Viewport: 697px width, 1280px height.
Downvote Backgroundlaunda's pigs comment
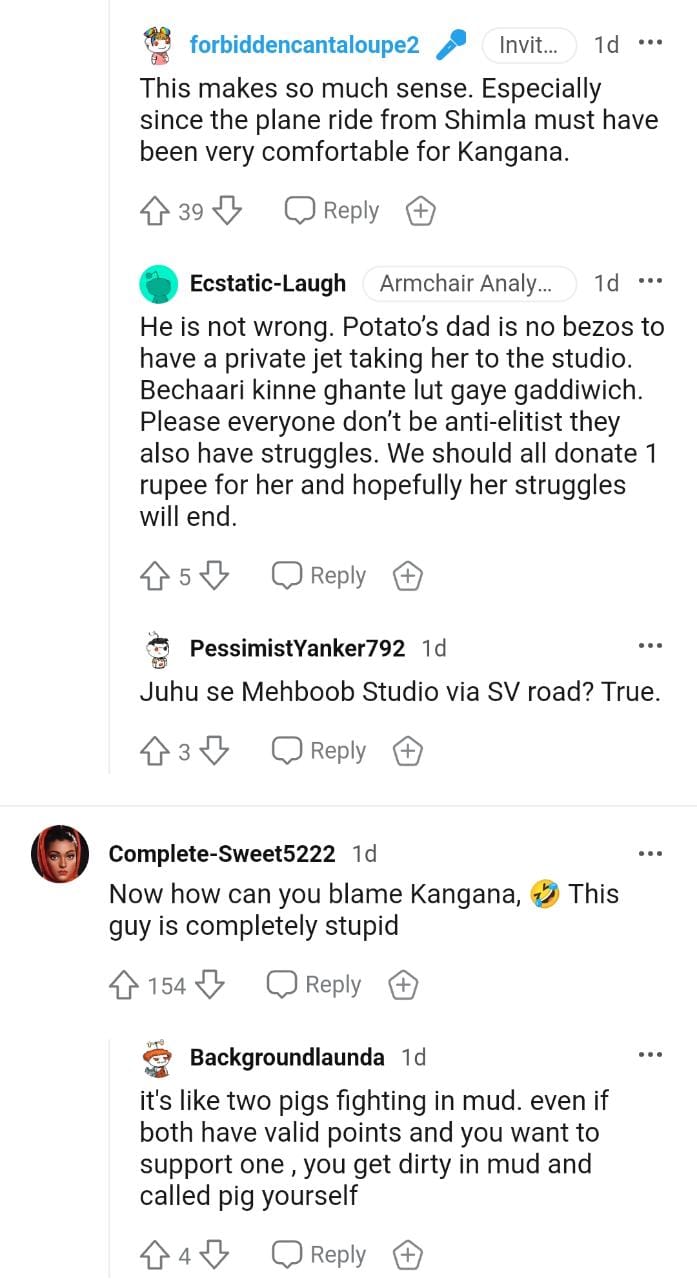(215, 1254)
